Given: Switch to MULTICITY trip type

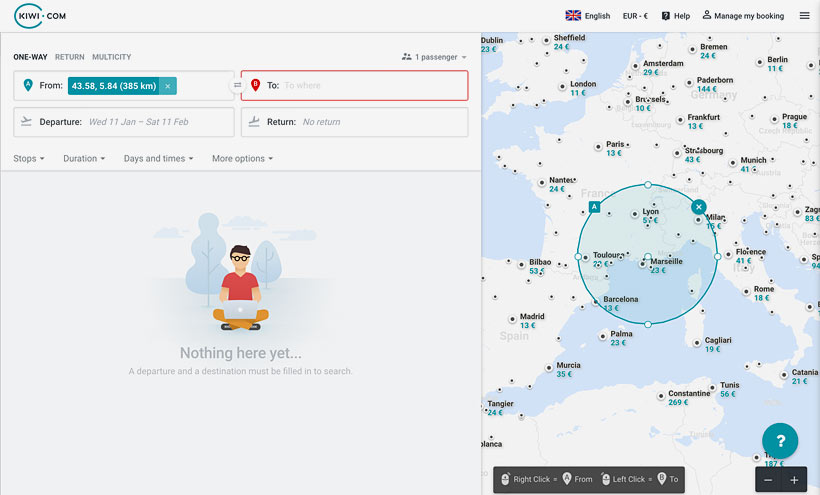Looking at the screenshot, I should pos(111,57).
